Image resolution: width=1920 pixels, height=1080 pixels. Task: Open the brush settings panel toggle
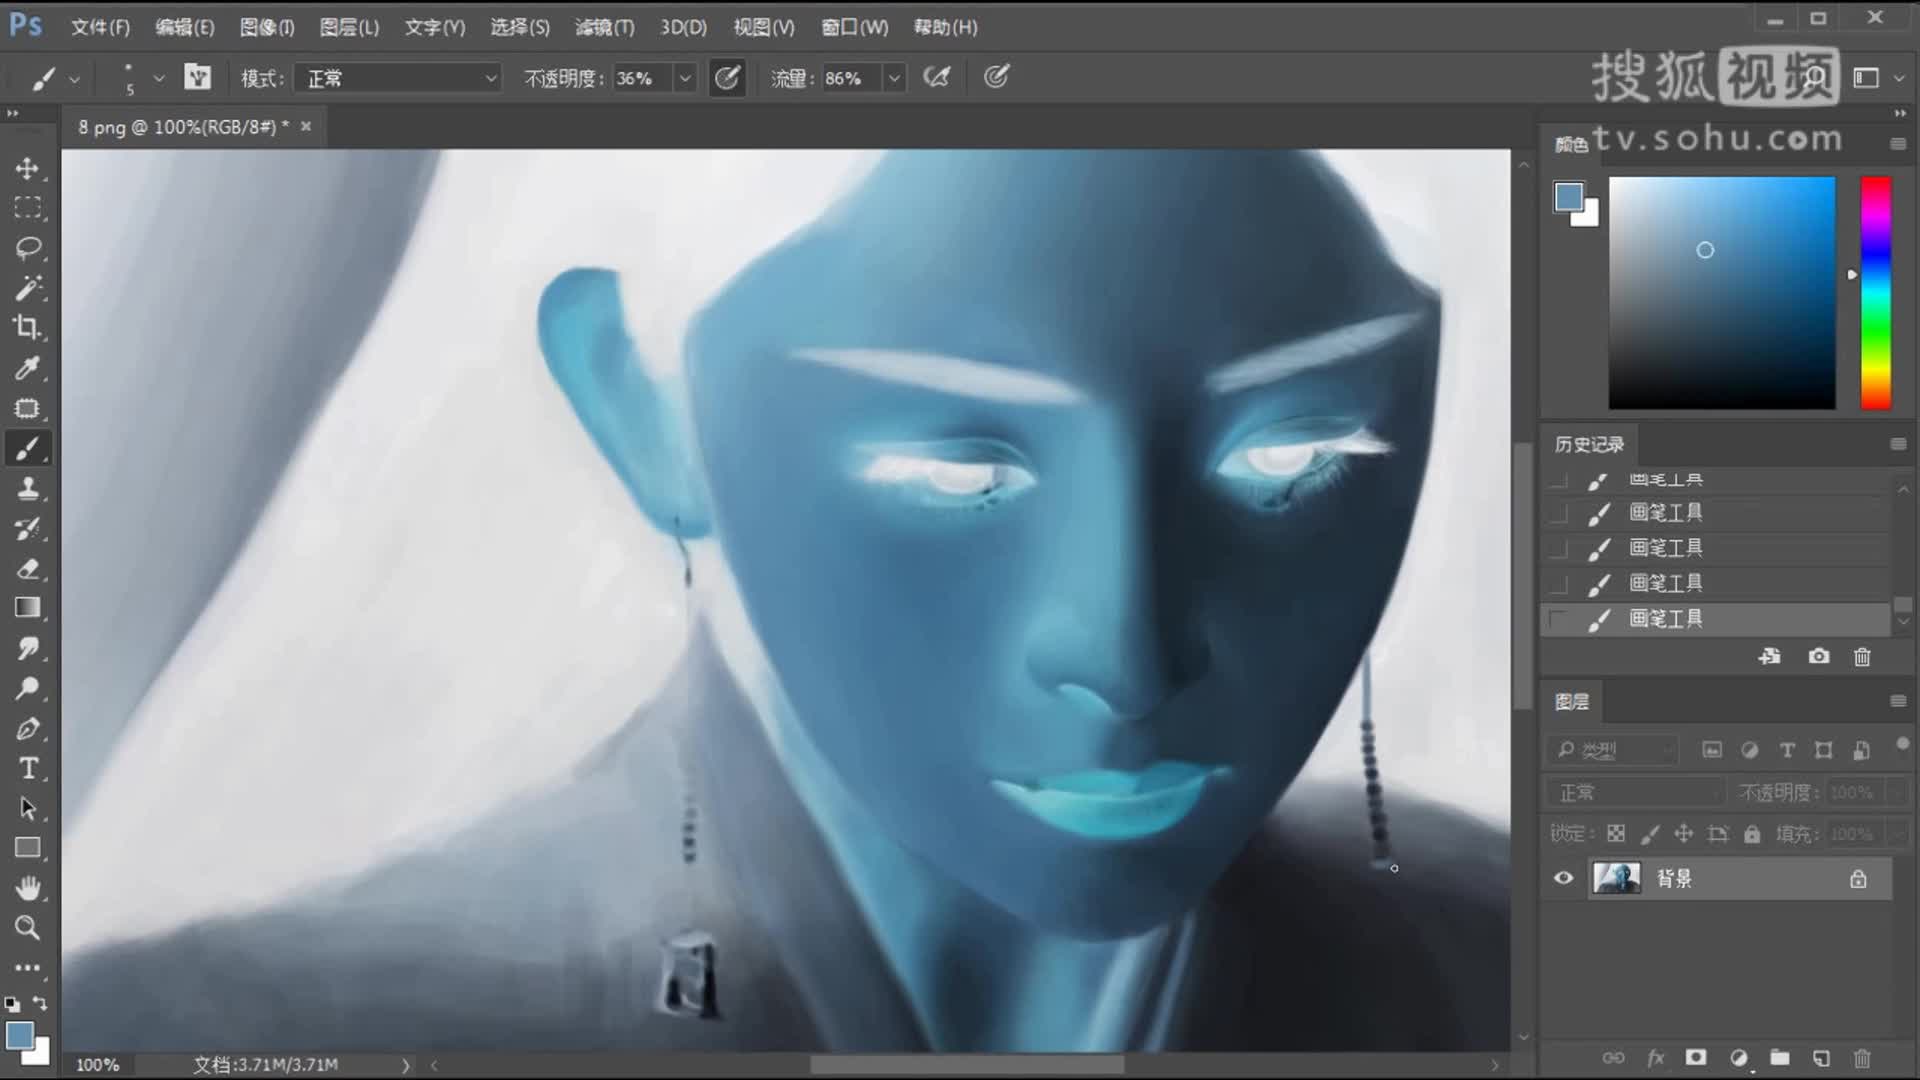point(197,77)
